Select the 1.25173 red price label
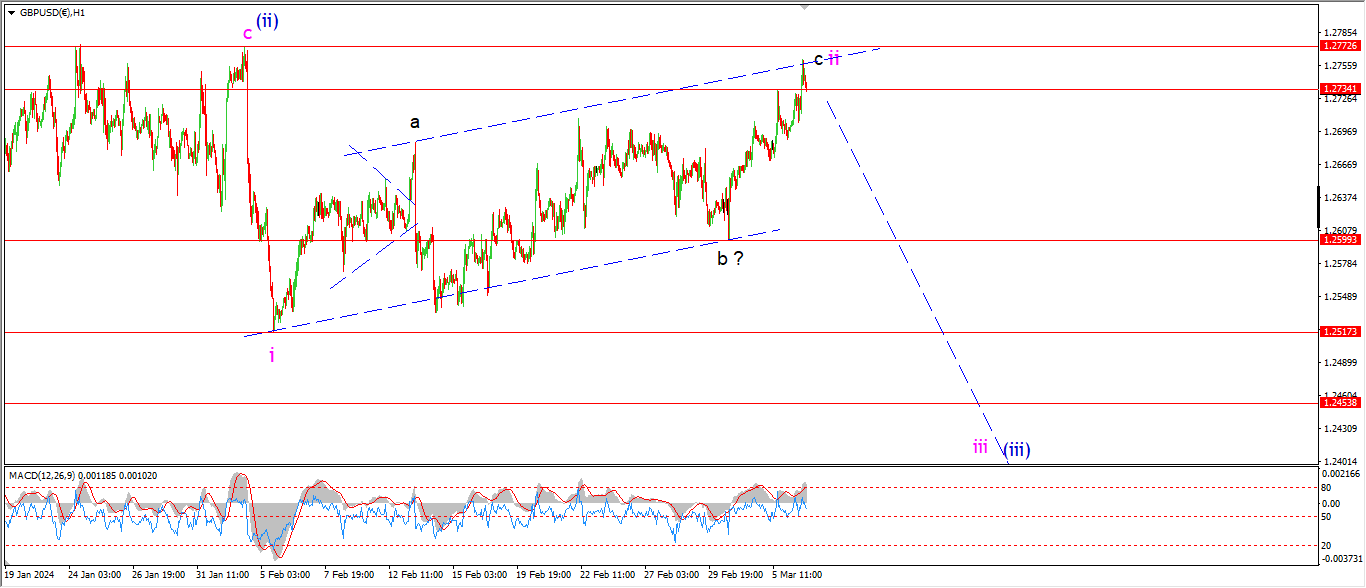Viewport: 1366px width, 588px height. click(1339, 331)
